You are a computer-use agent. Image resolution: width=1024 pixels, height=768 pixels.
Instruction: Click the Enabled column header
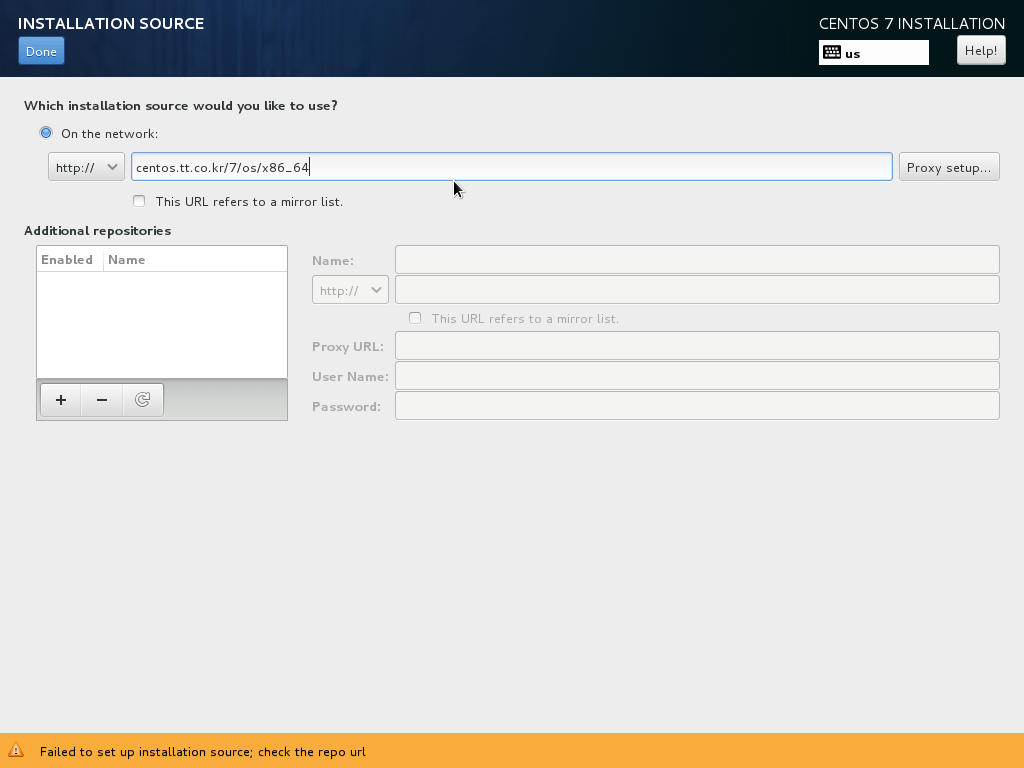[x=70, y=259]
